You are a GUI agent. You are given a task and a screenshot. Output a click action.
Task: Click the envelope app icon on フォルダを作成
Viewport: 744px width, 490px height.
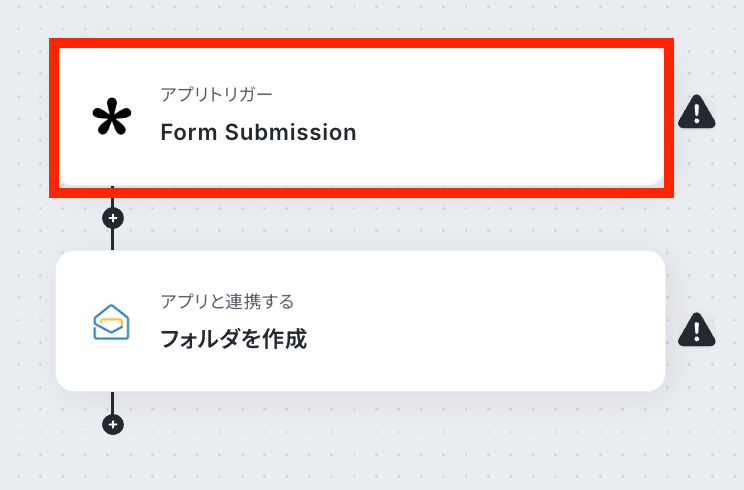[x=112, y=322]
